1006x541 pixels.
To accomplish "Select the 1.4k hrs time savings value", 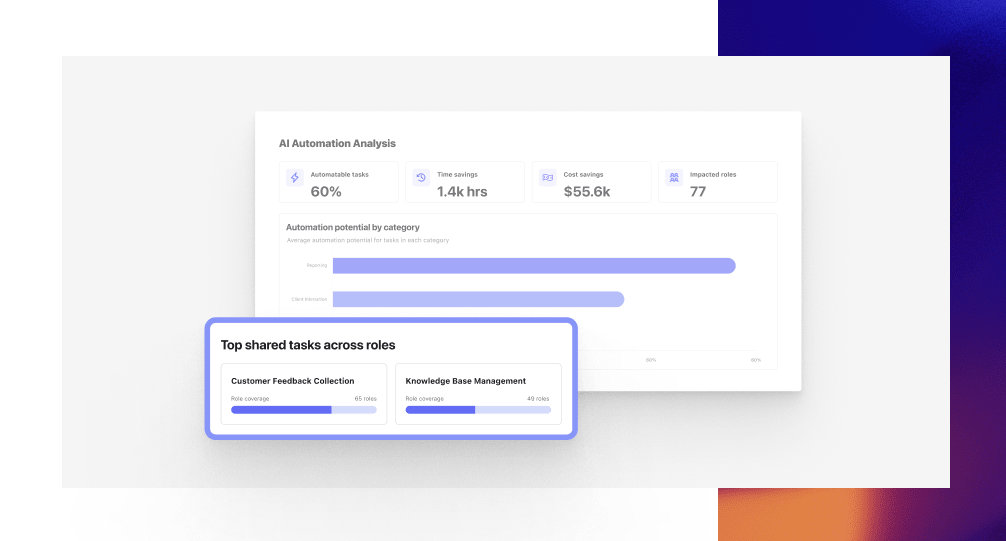I will 462,191.
